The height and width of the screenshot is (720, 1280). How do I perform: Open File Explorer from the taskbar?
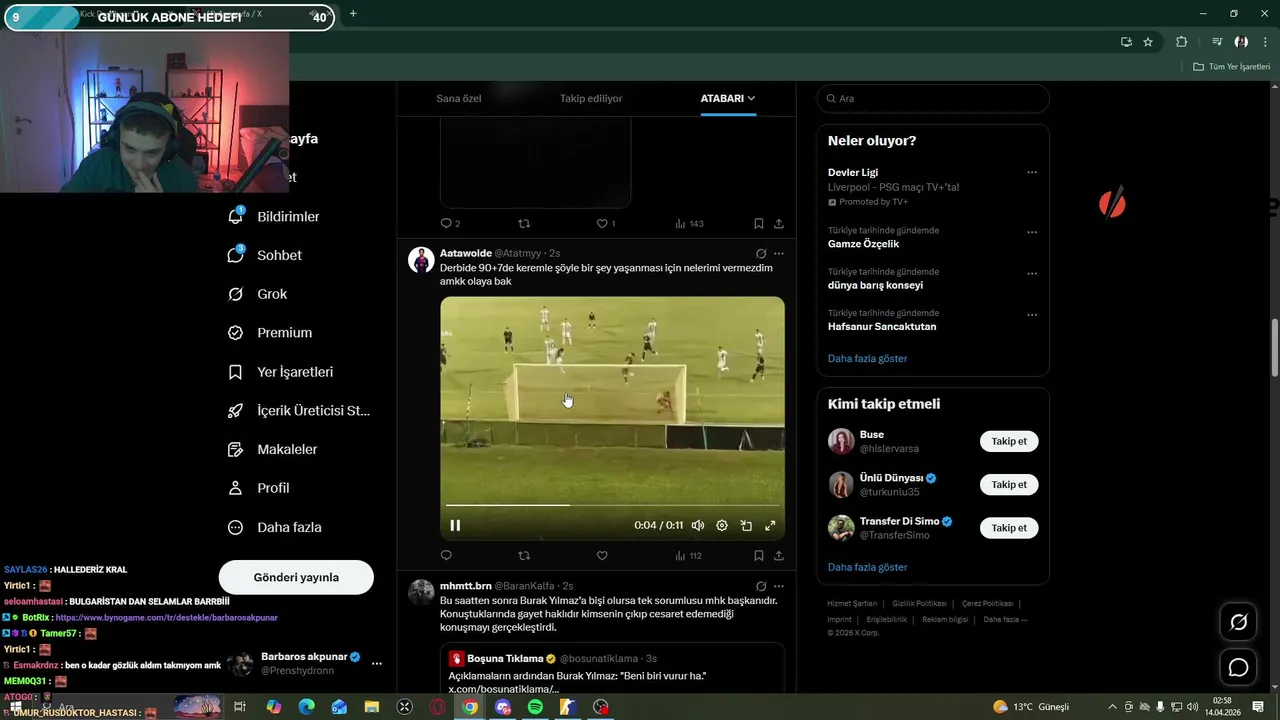coord(371,707)
